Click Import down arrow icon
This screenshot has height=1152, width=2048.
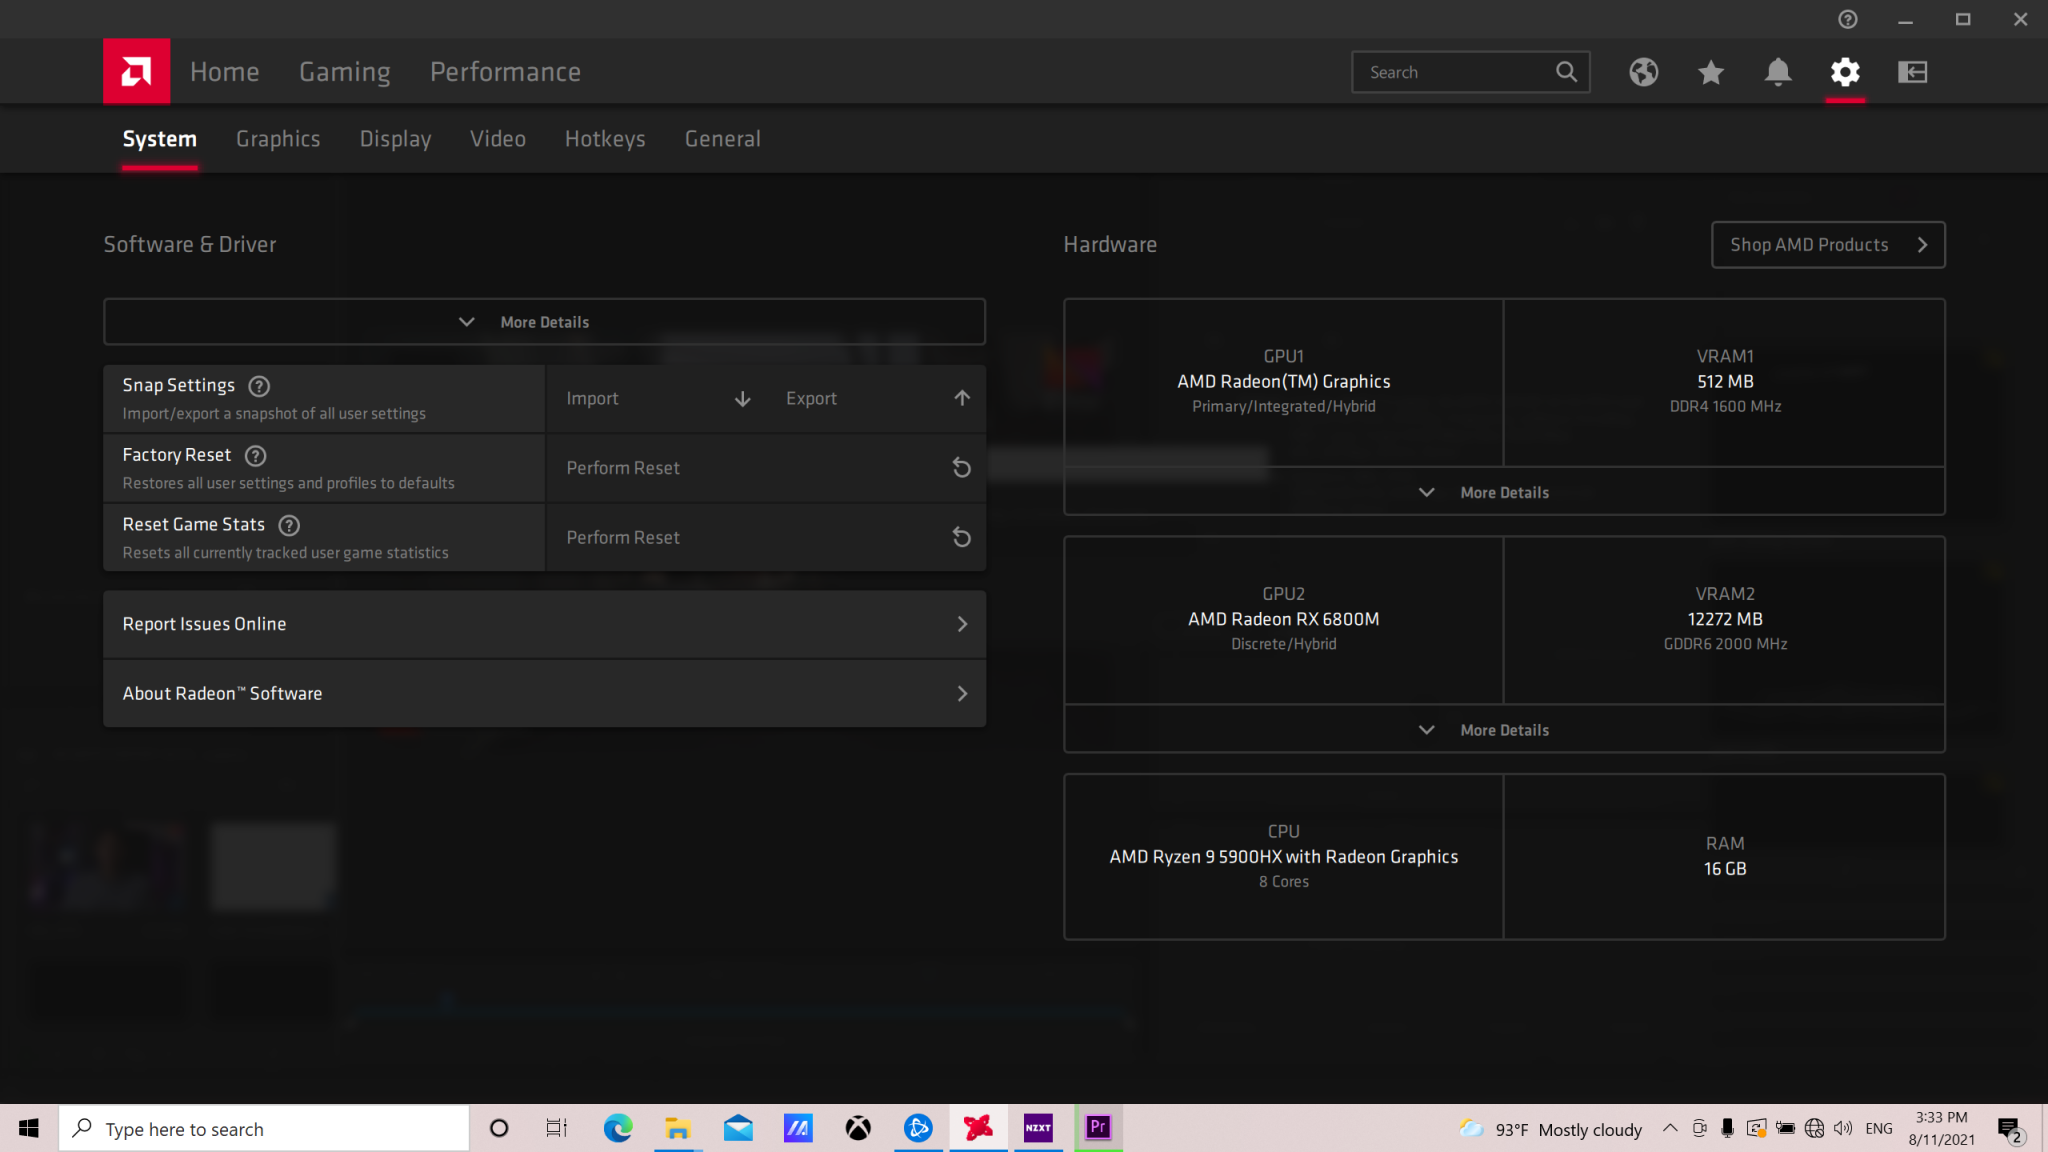(742, 399)
